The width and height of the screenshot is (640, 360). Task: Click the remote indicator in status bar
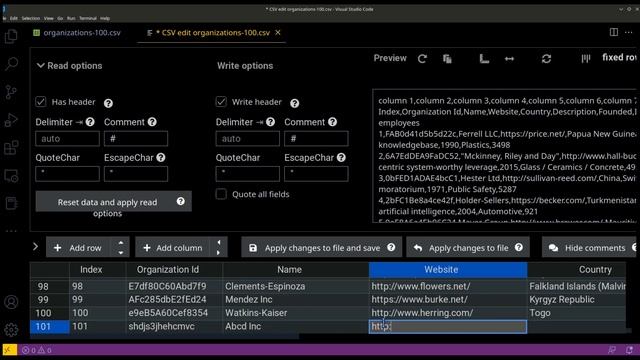[x=9, y=350]
